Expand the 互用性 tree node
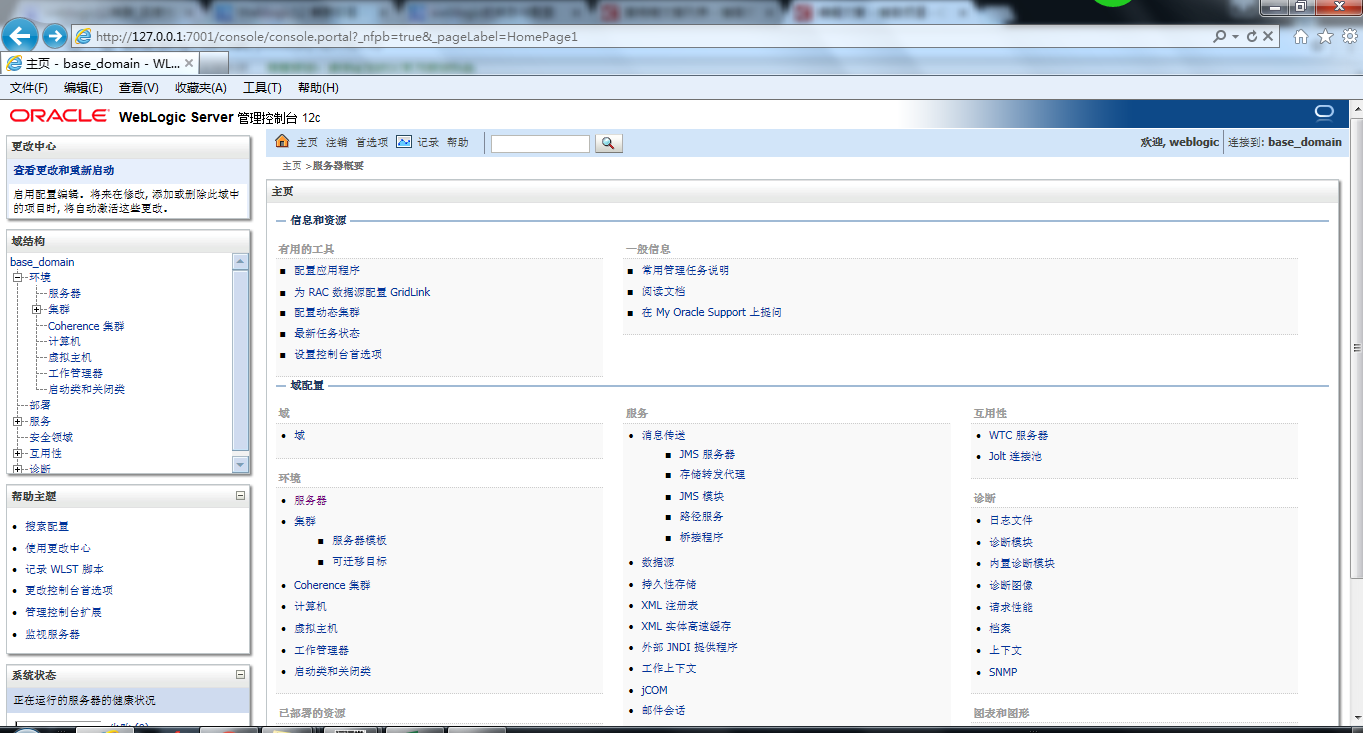The height and width of the screenshot is (733, 1363). [17, 453]
